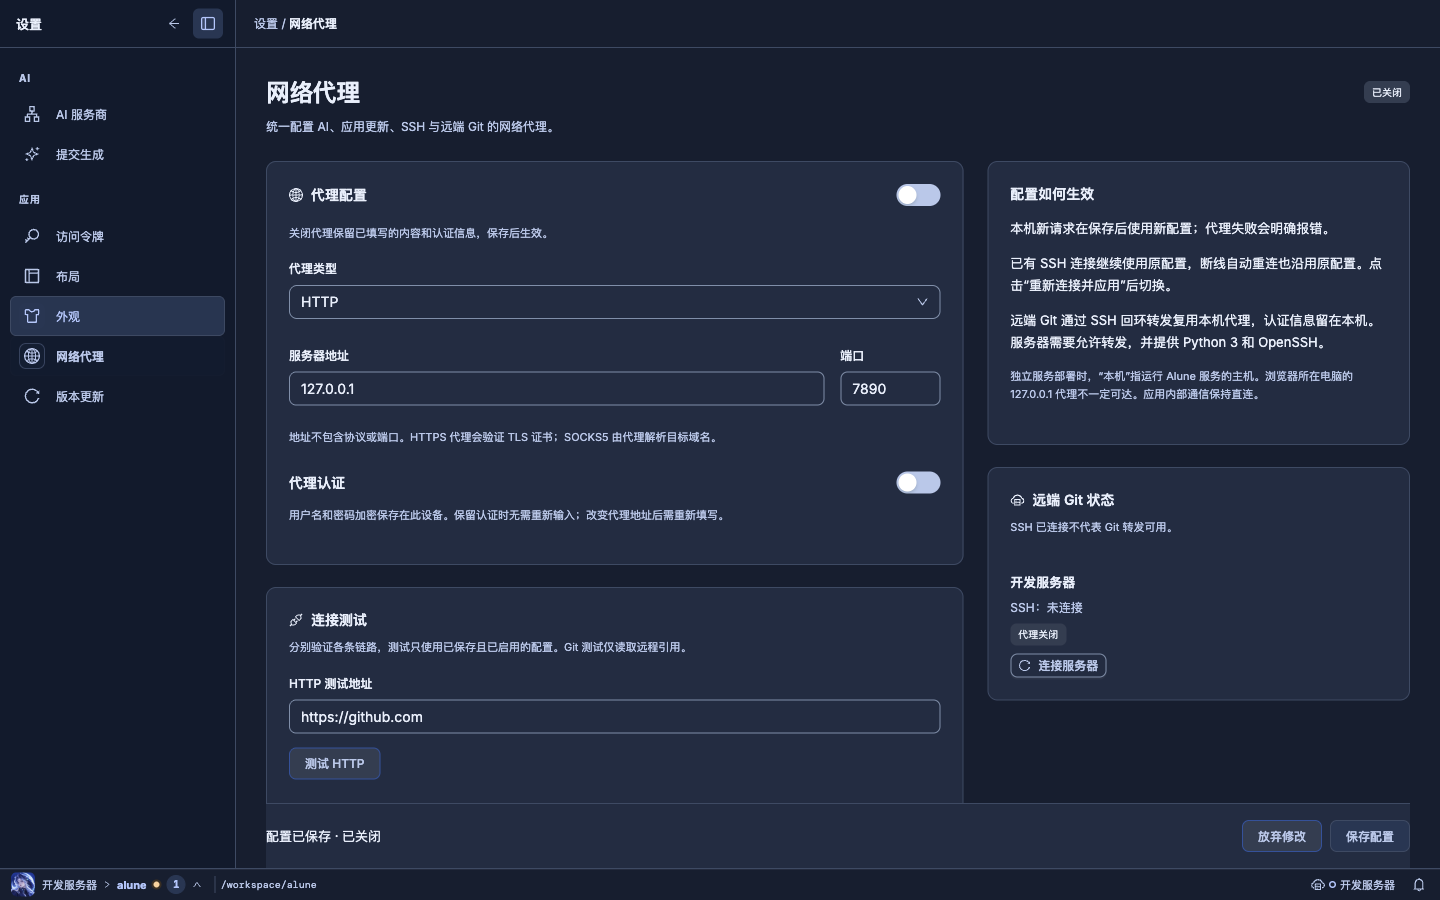The height and width of the screenshot is (900, 1440).
Task: Enable the 代理认证 toggle switch
Action: tap(918, 483)
